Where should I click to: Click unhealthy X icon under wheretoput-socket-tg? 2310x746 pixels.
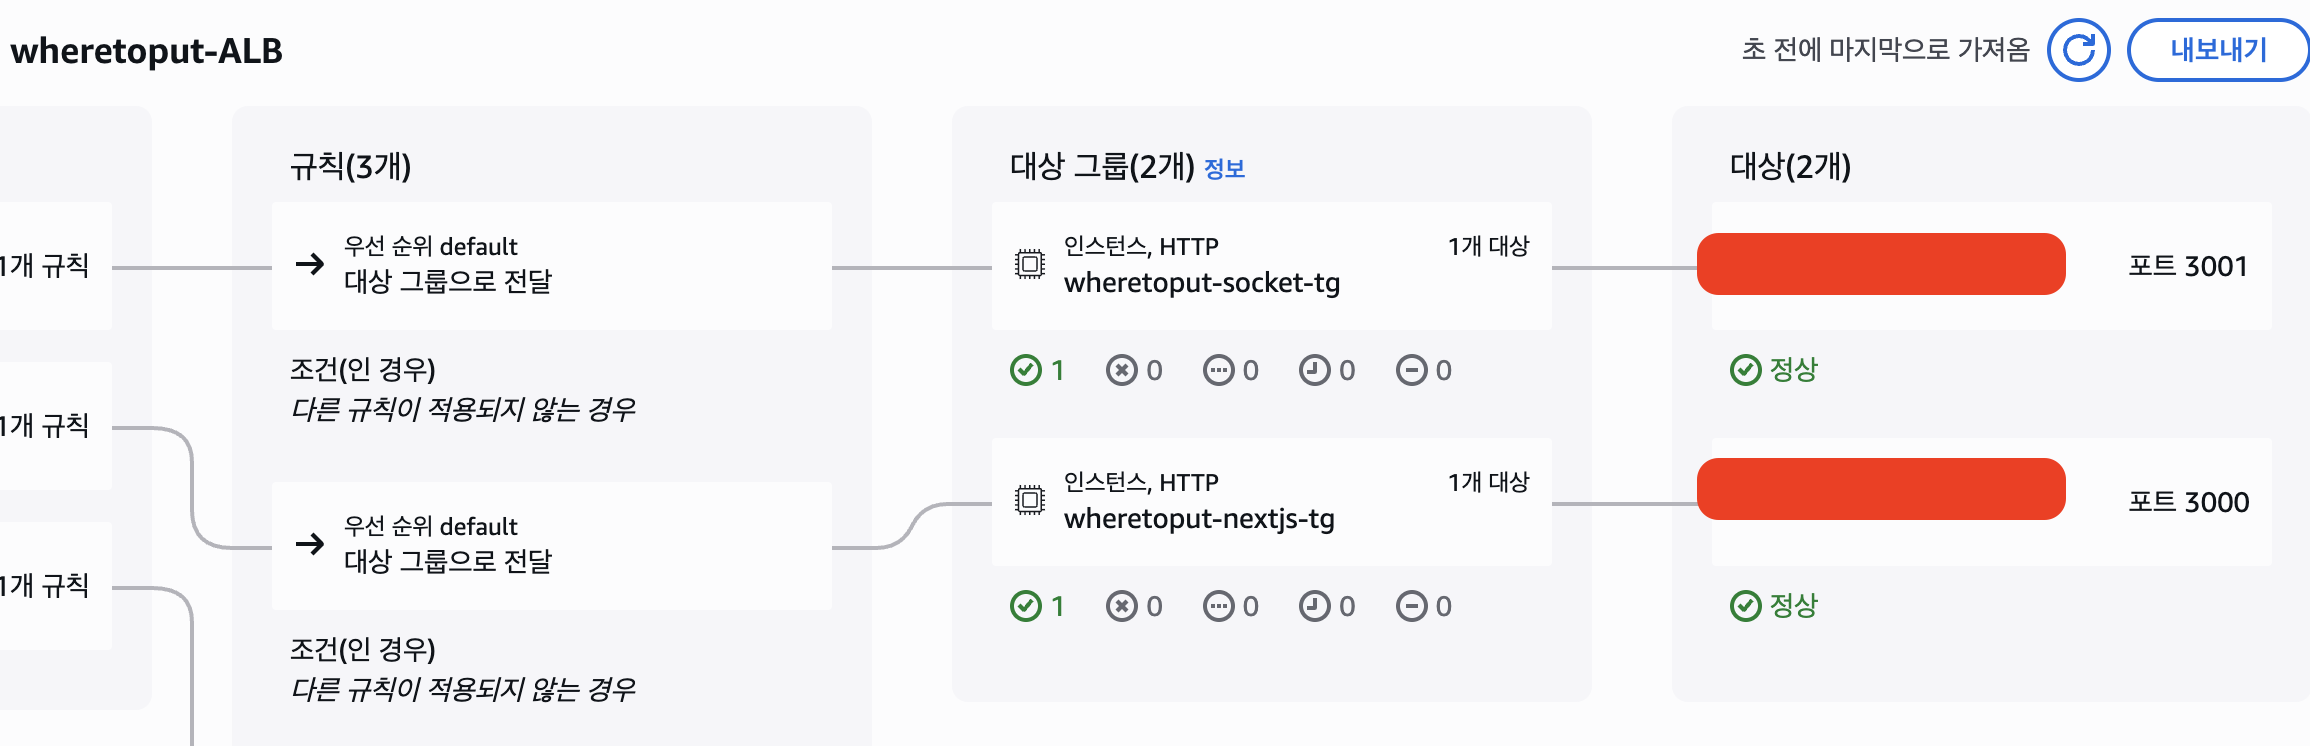pos(1122,370)
